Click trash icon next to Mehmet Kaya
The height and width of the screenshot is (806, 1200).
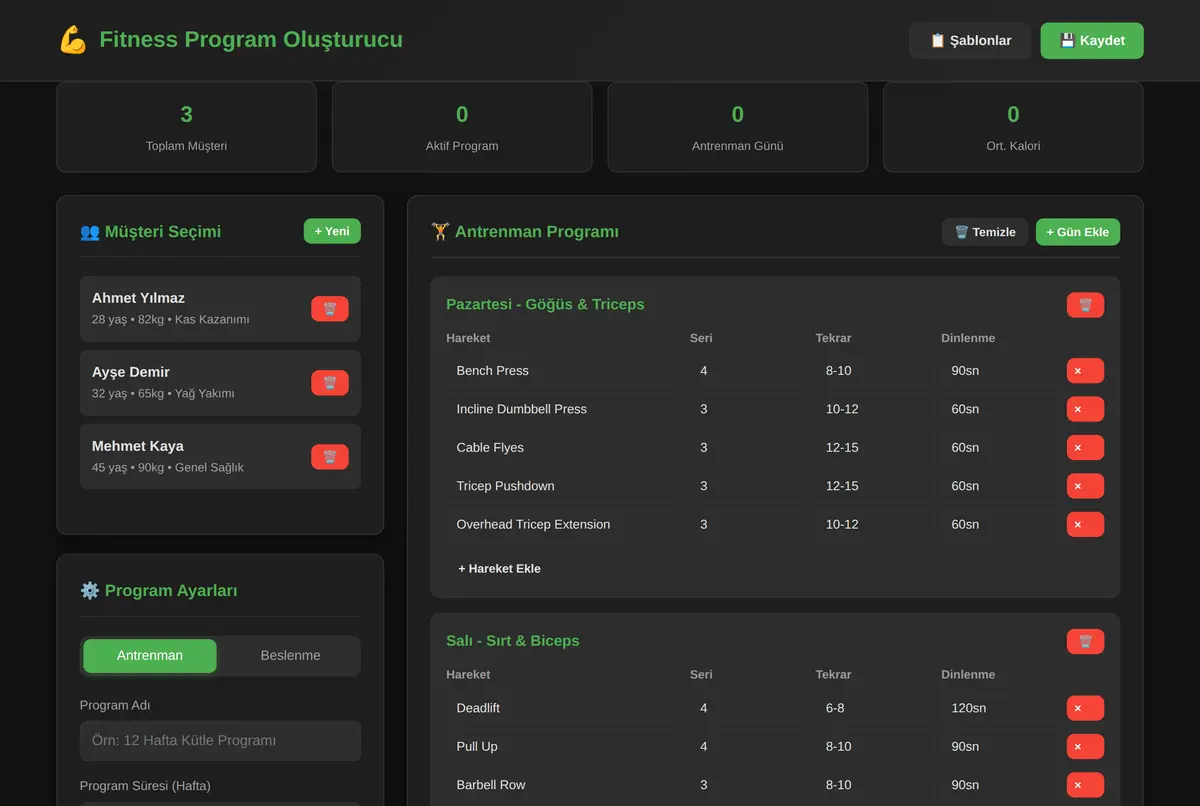(x=330, y=457)
